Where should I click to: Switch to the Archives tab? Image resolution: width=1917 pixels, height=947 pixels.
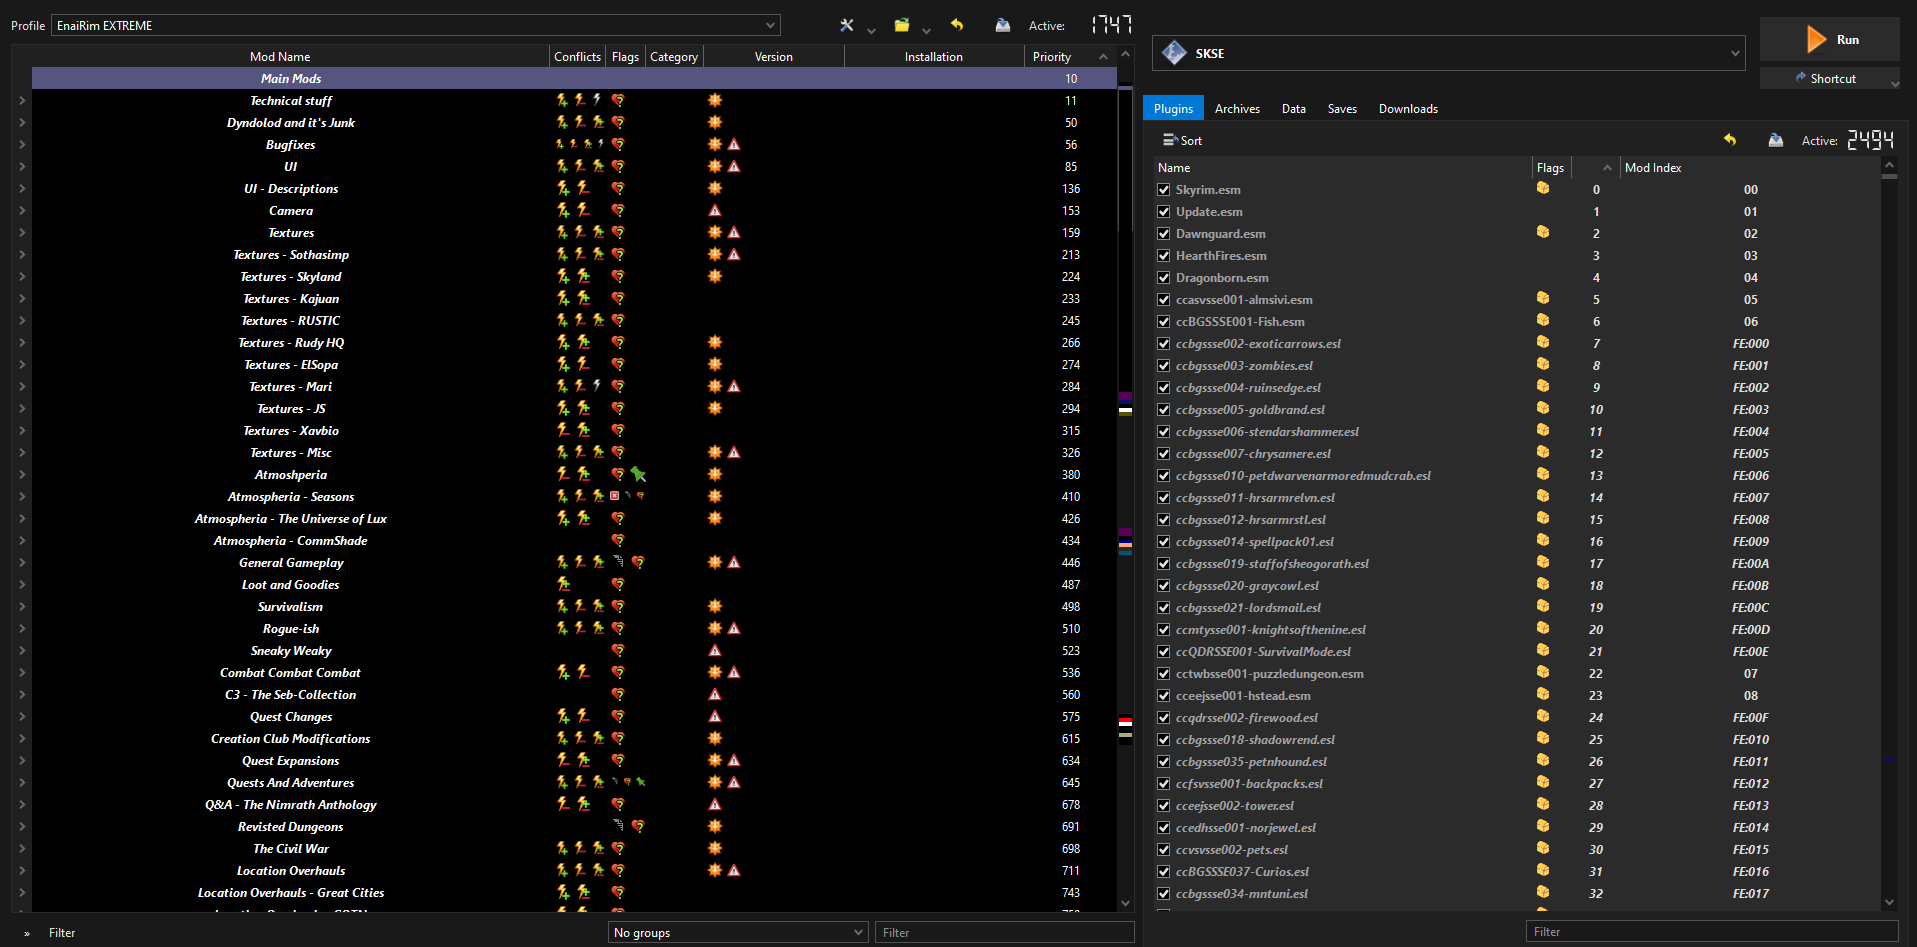click(x=1237, y=109)
